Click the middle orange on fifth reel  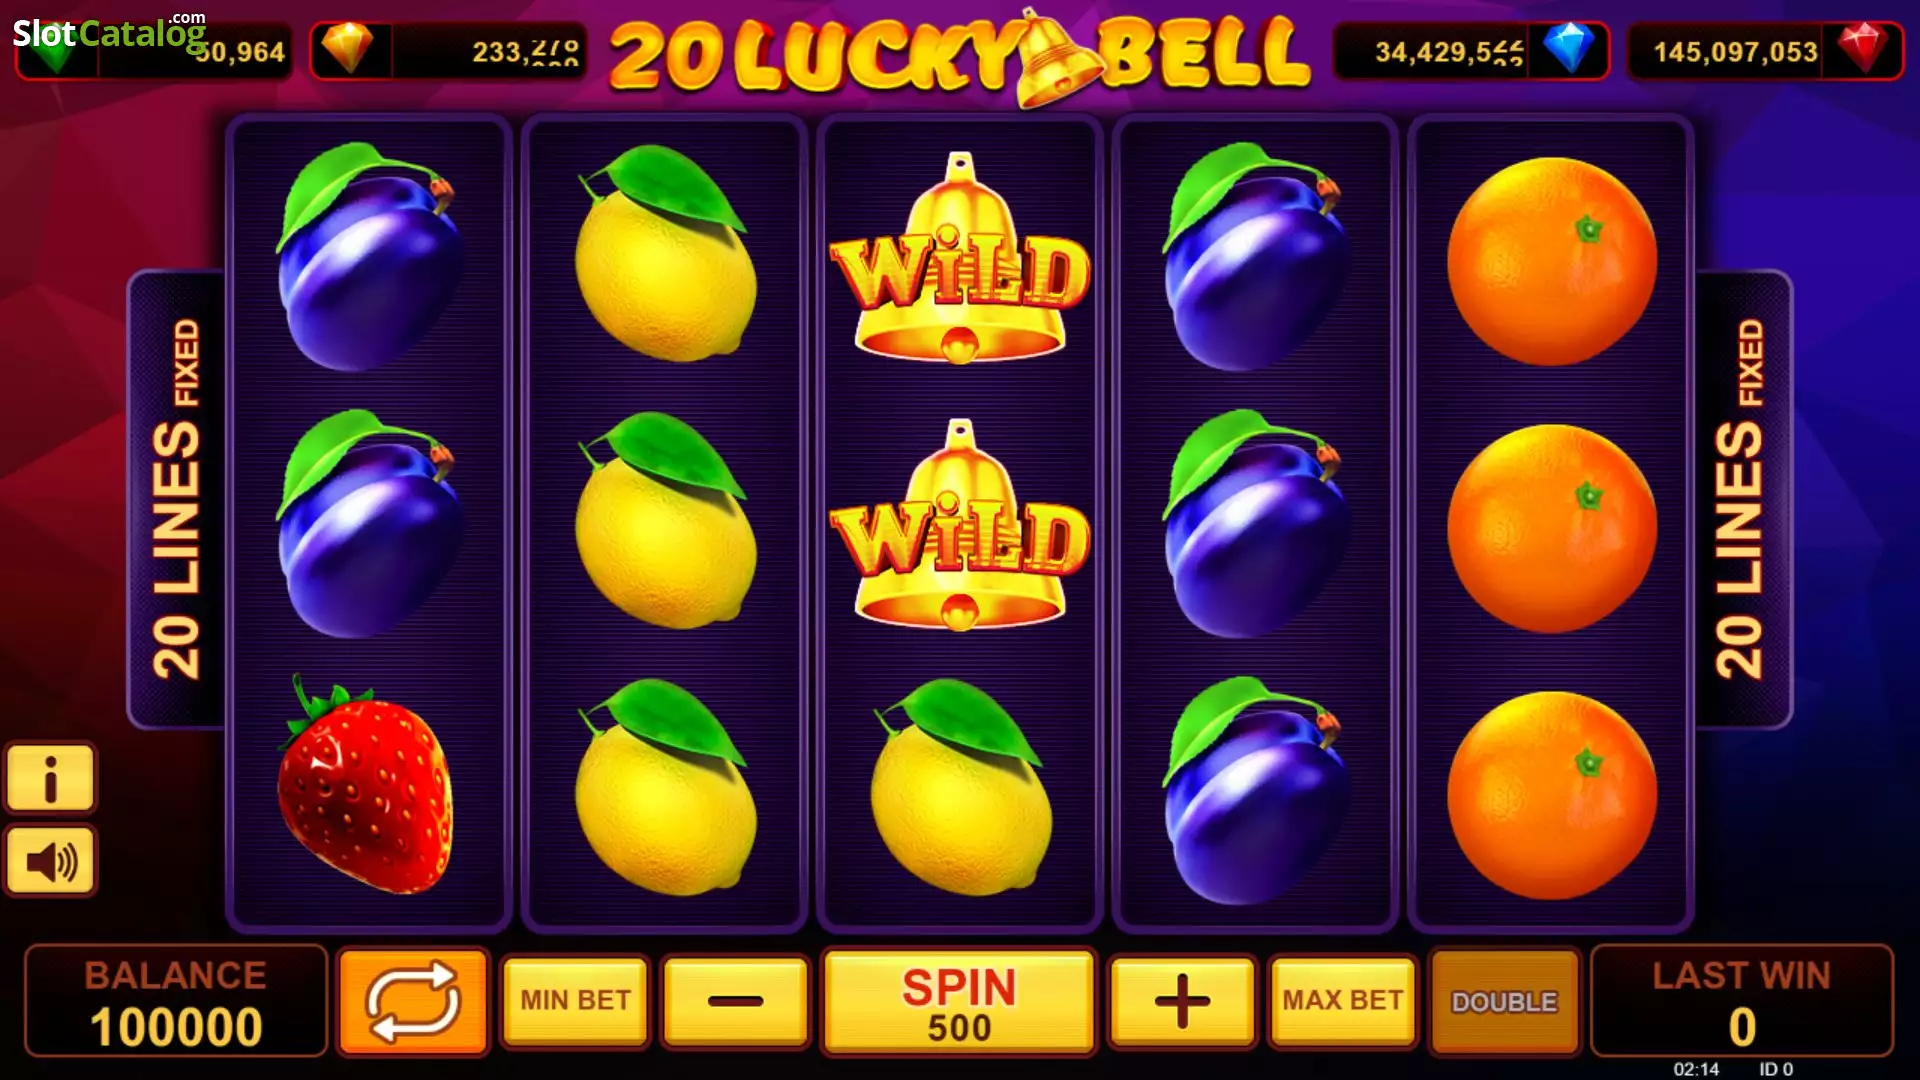coord(1552,528)
